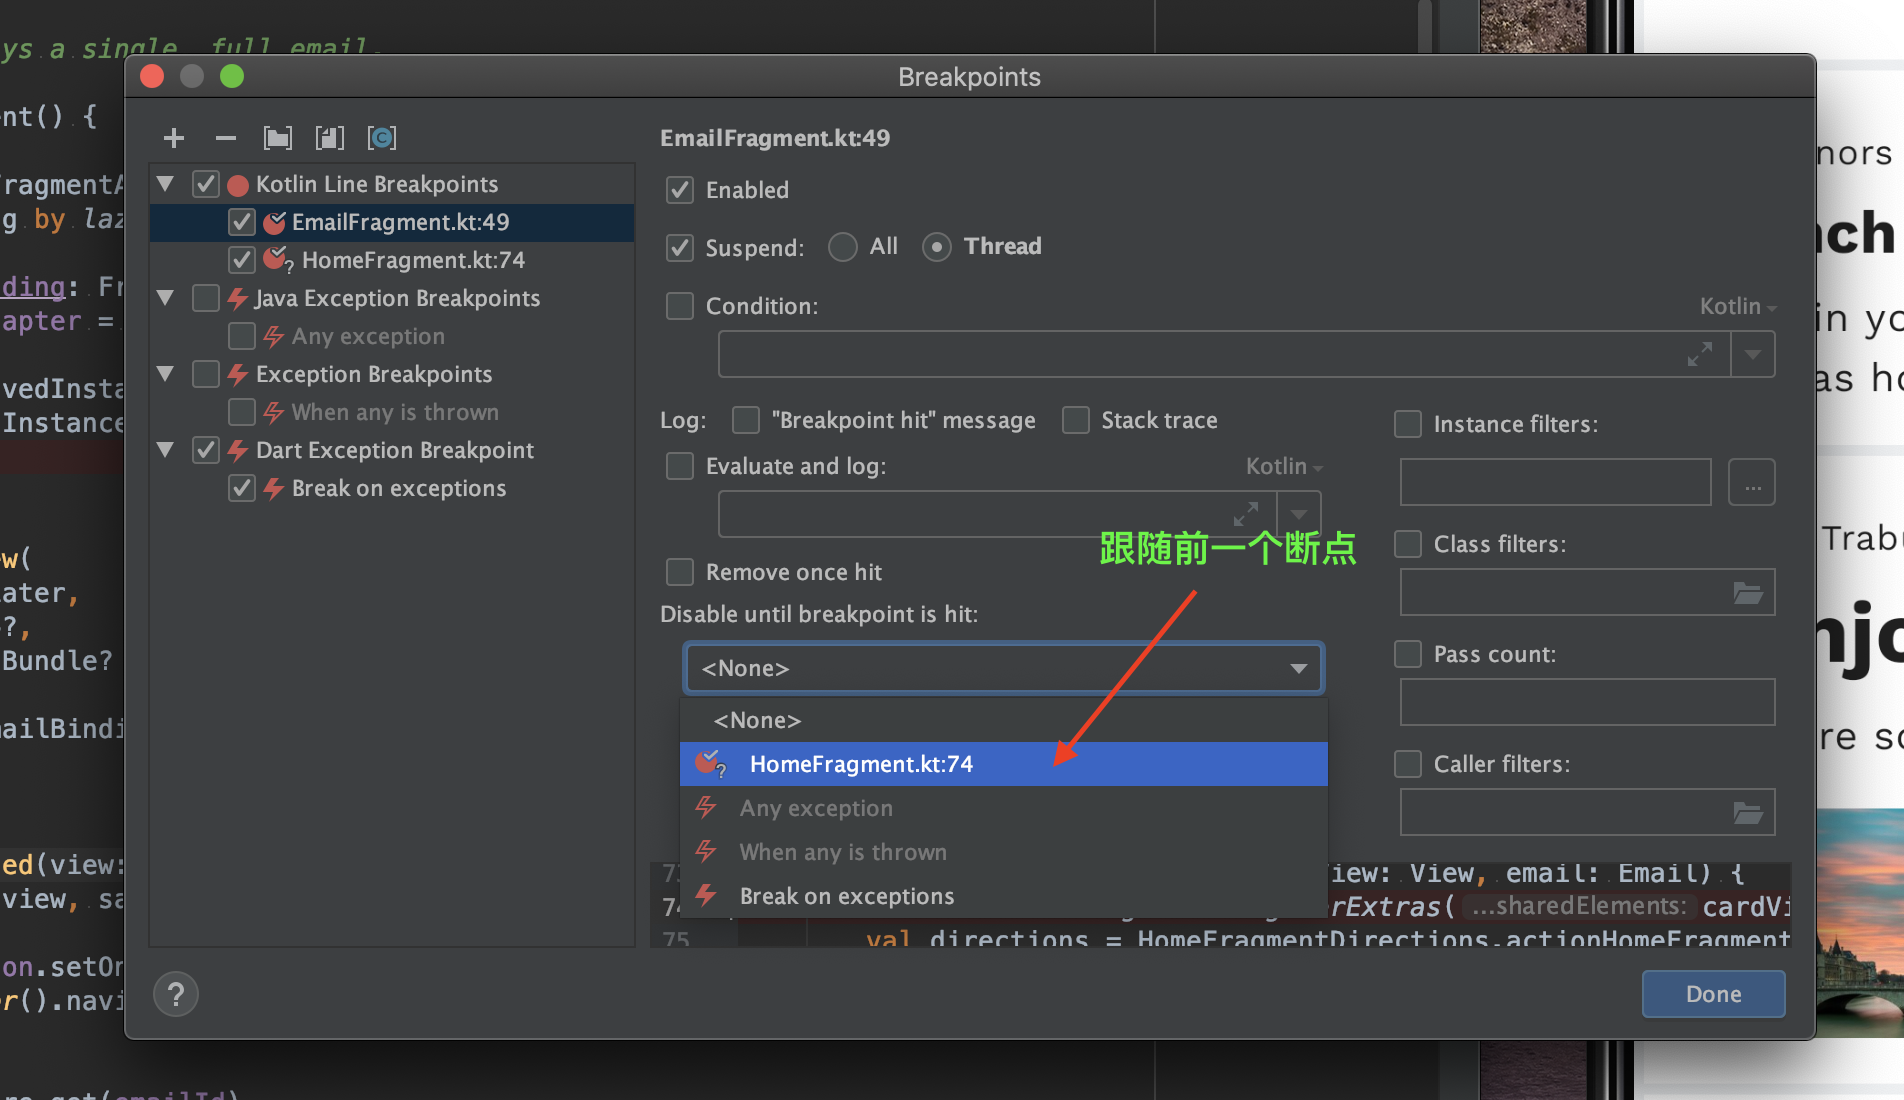1904x1100 pixels.
Task: Click the Caller filters input field
Action: (1588, 813)
